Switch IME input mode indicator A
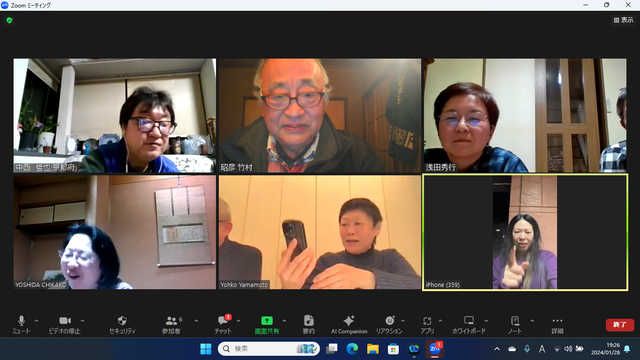The image size is (640, 360). click(542, 349)
